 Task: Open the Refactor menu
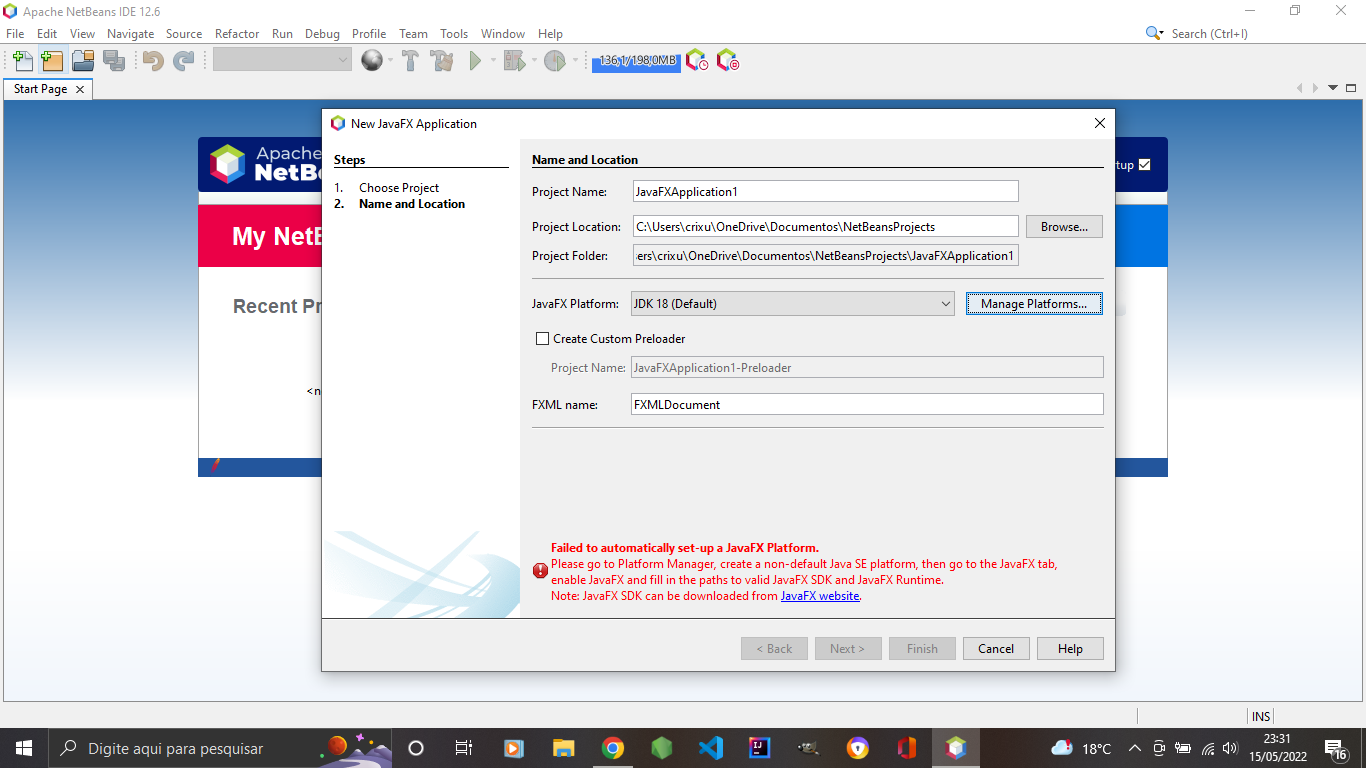pos(237,33)
